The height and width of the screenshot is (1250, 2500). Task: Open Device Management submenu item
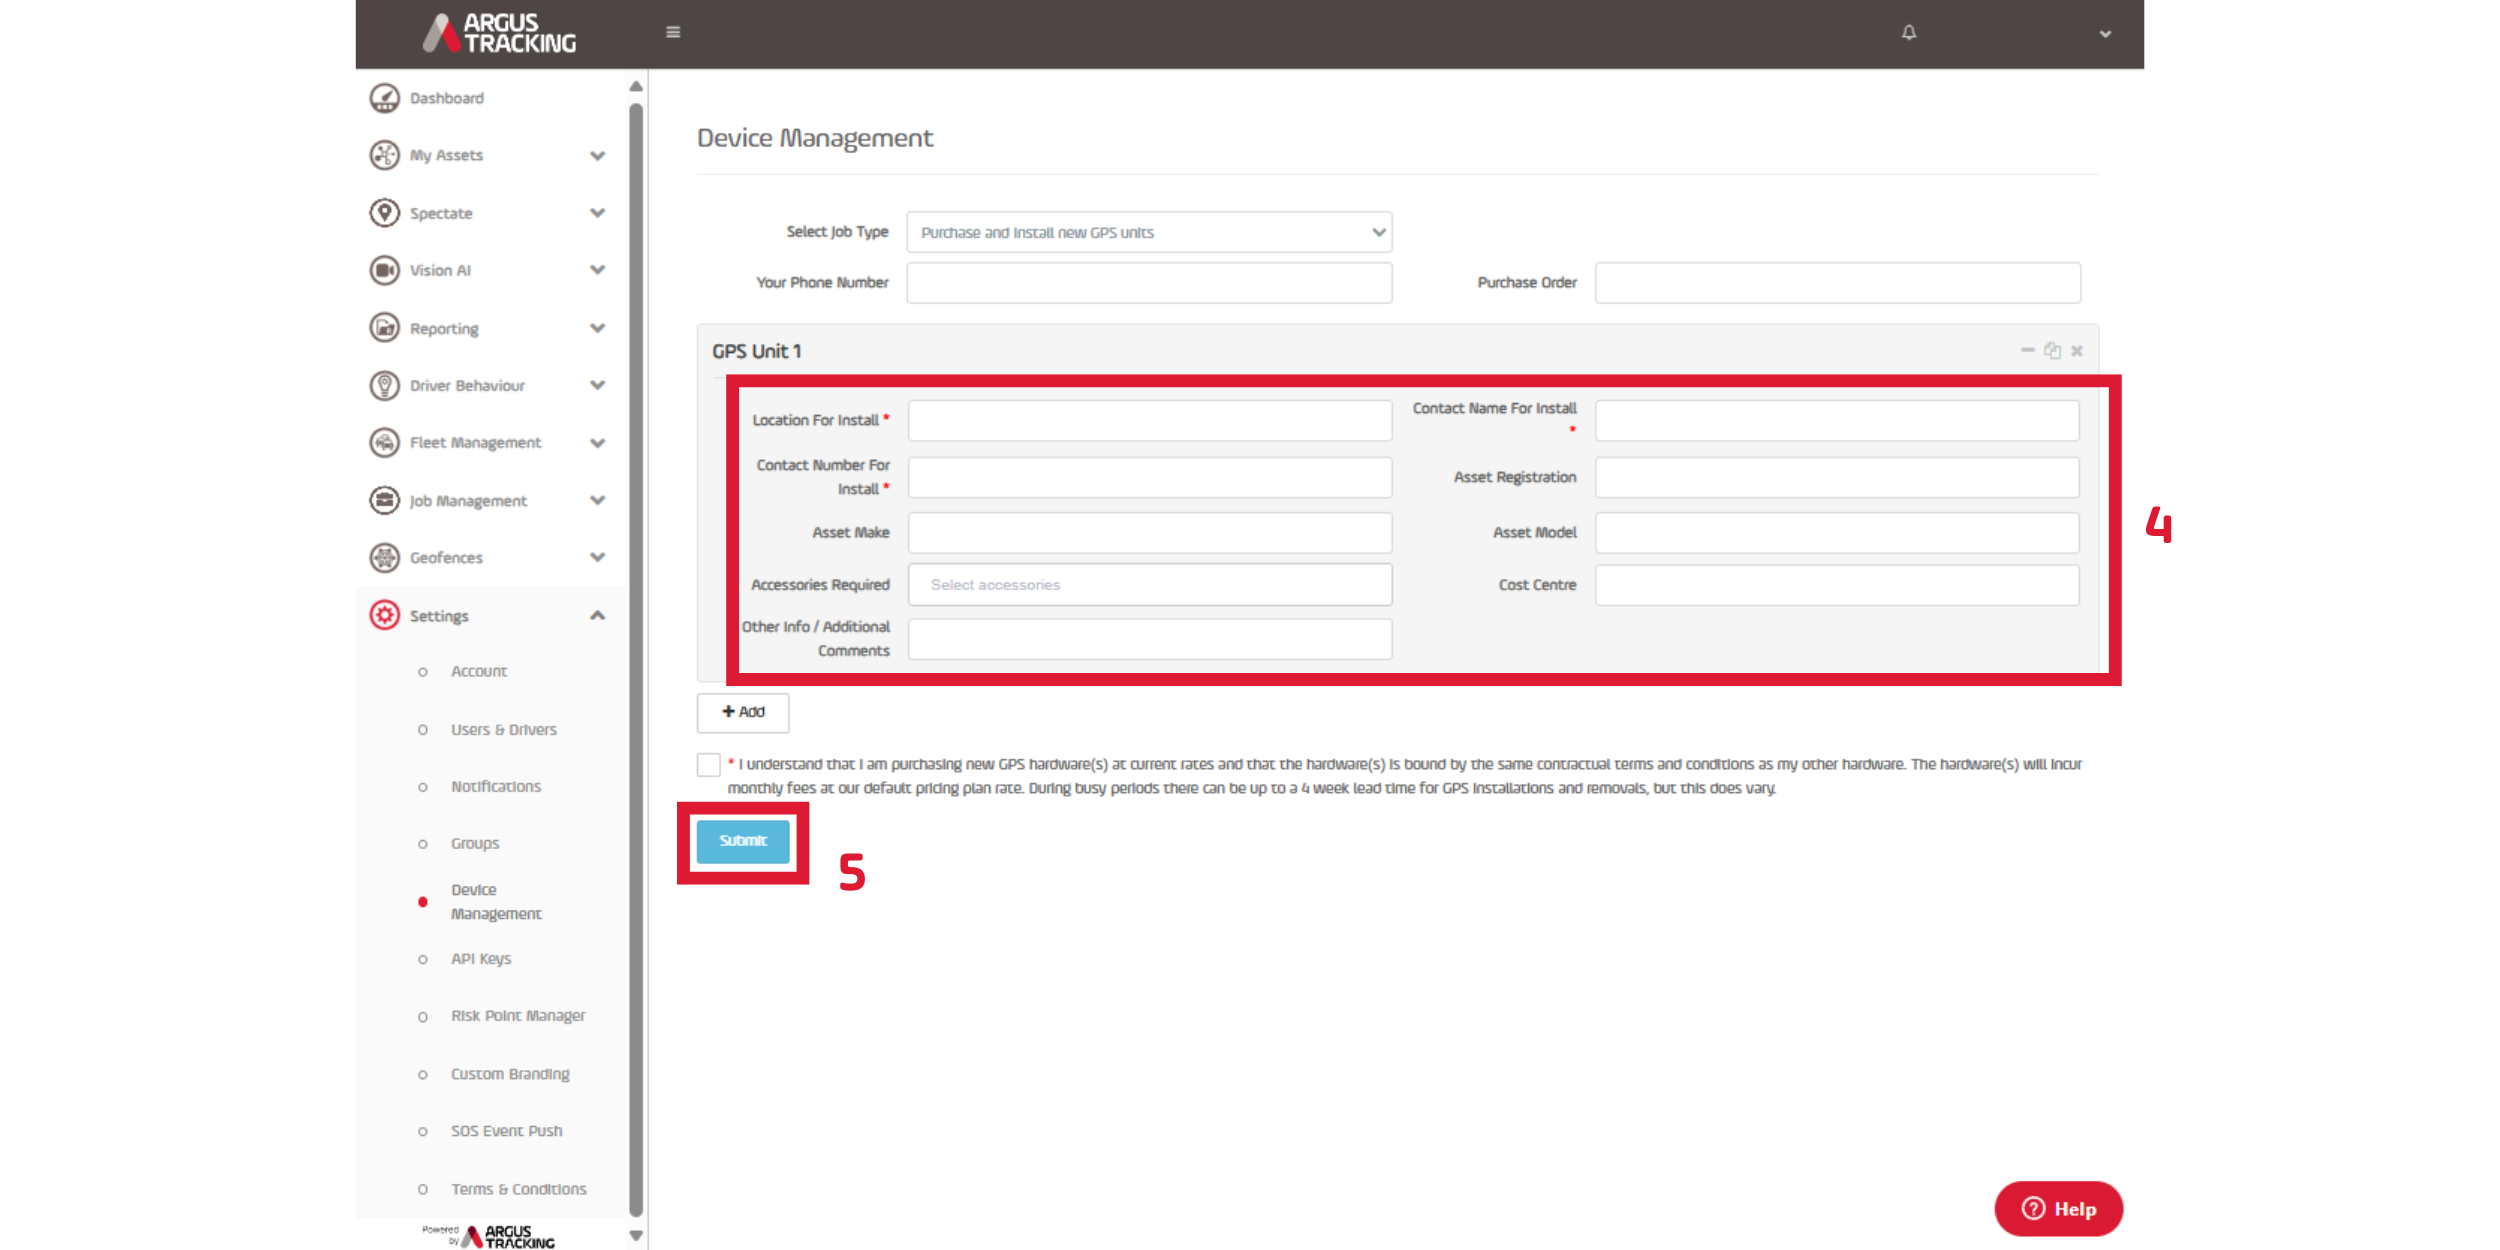click(496, 901)
